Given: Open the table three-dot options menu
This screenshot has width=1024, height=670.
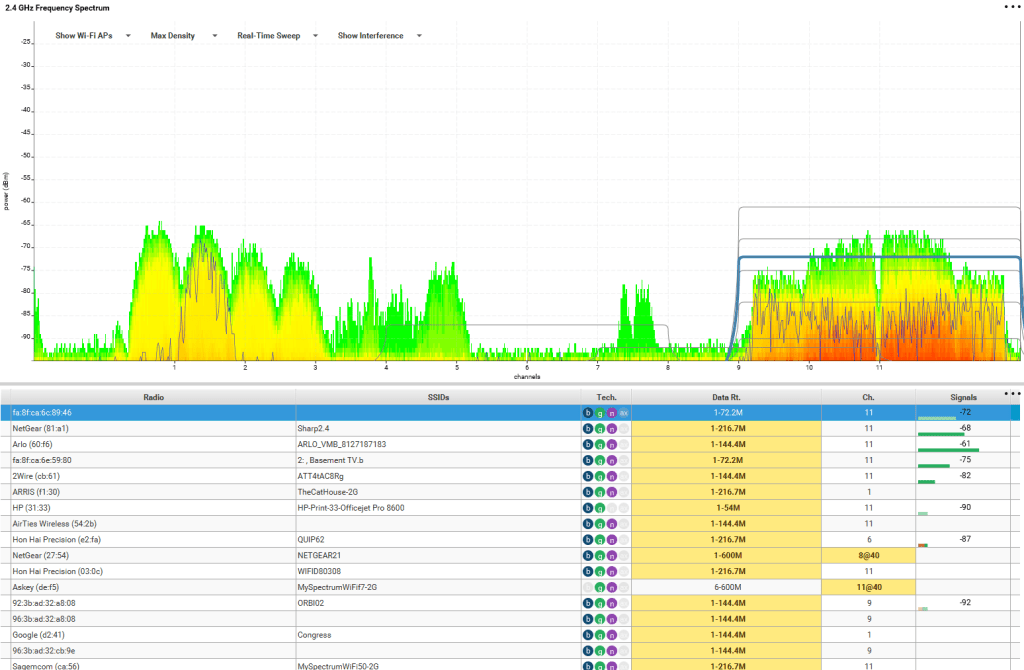Looking at the screenshot, I should click(x=1013, y=394).
